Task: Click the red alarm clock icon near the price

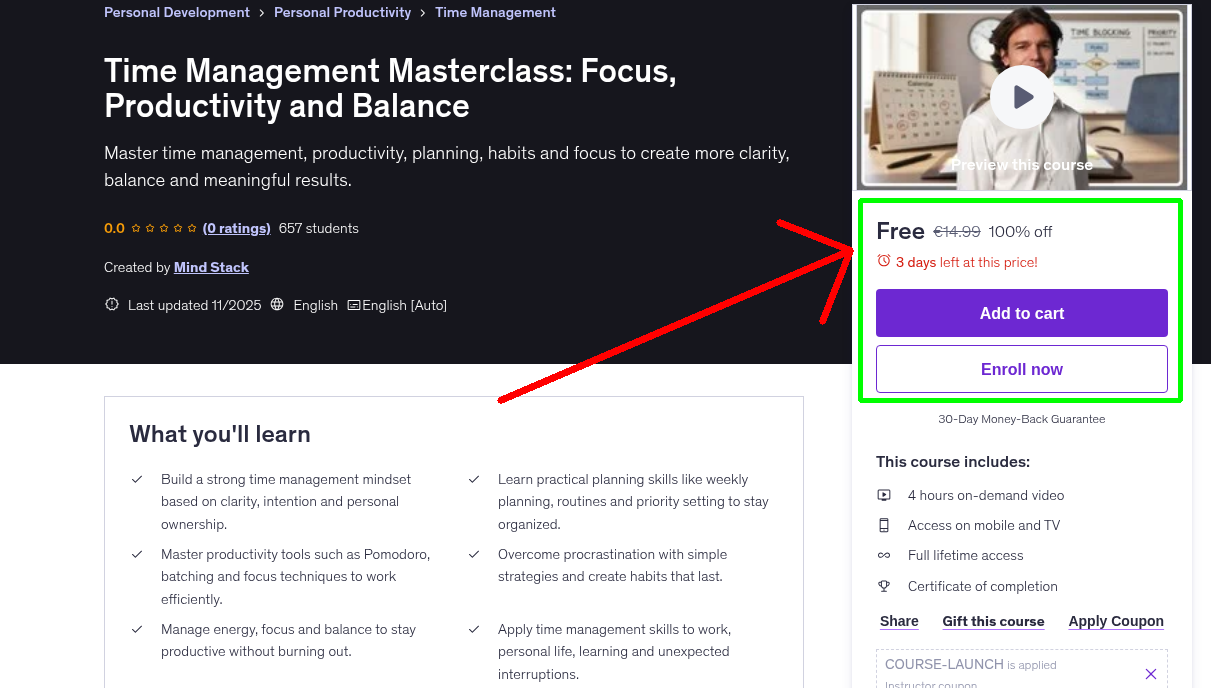Action: click(x=883, y=260)
